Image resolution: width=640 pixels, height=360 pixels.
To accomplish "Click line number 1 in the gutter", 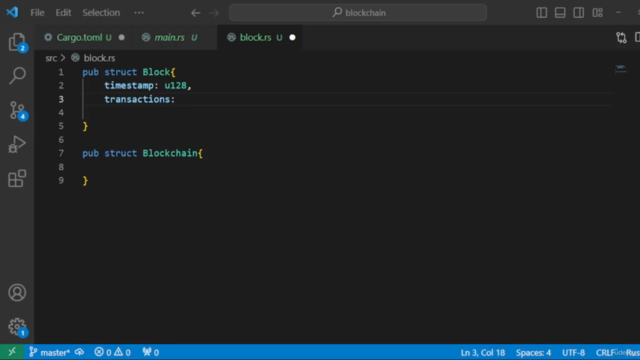I will (61, 72).
